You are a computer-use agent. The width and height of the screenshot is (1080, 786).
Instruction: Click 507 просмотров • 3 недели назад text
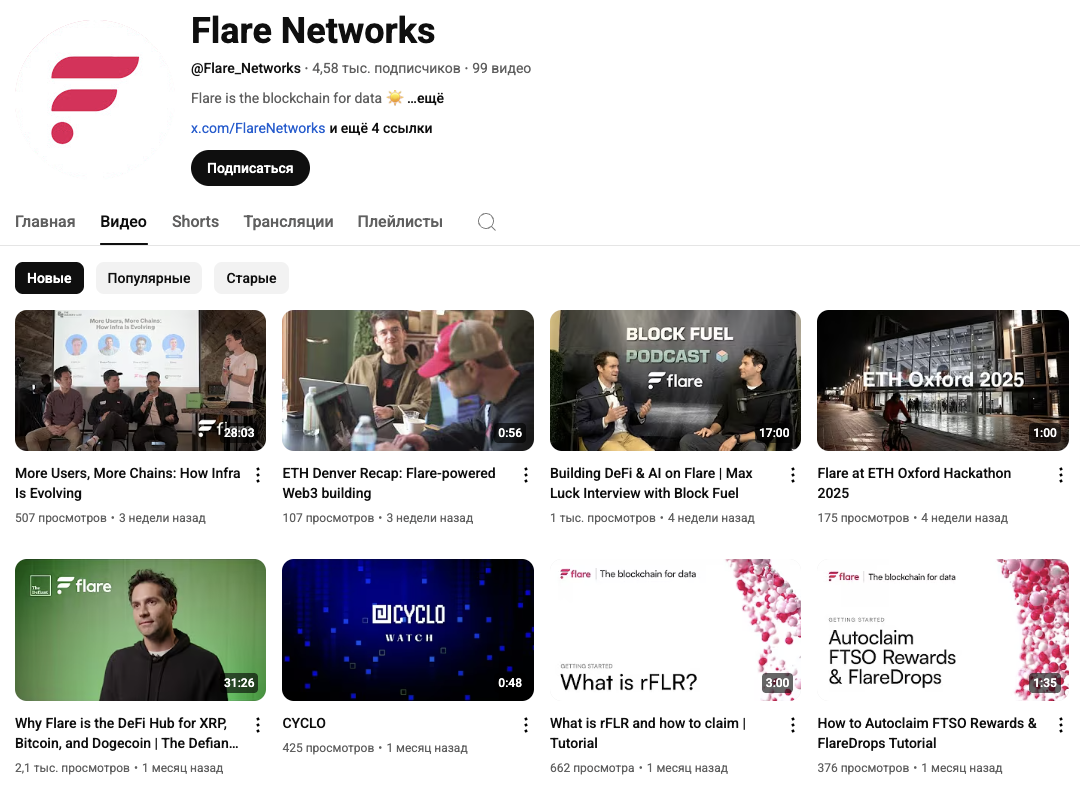tap(110, 517)
